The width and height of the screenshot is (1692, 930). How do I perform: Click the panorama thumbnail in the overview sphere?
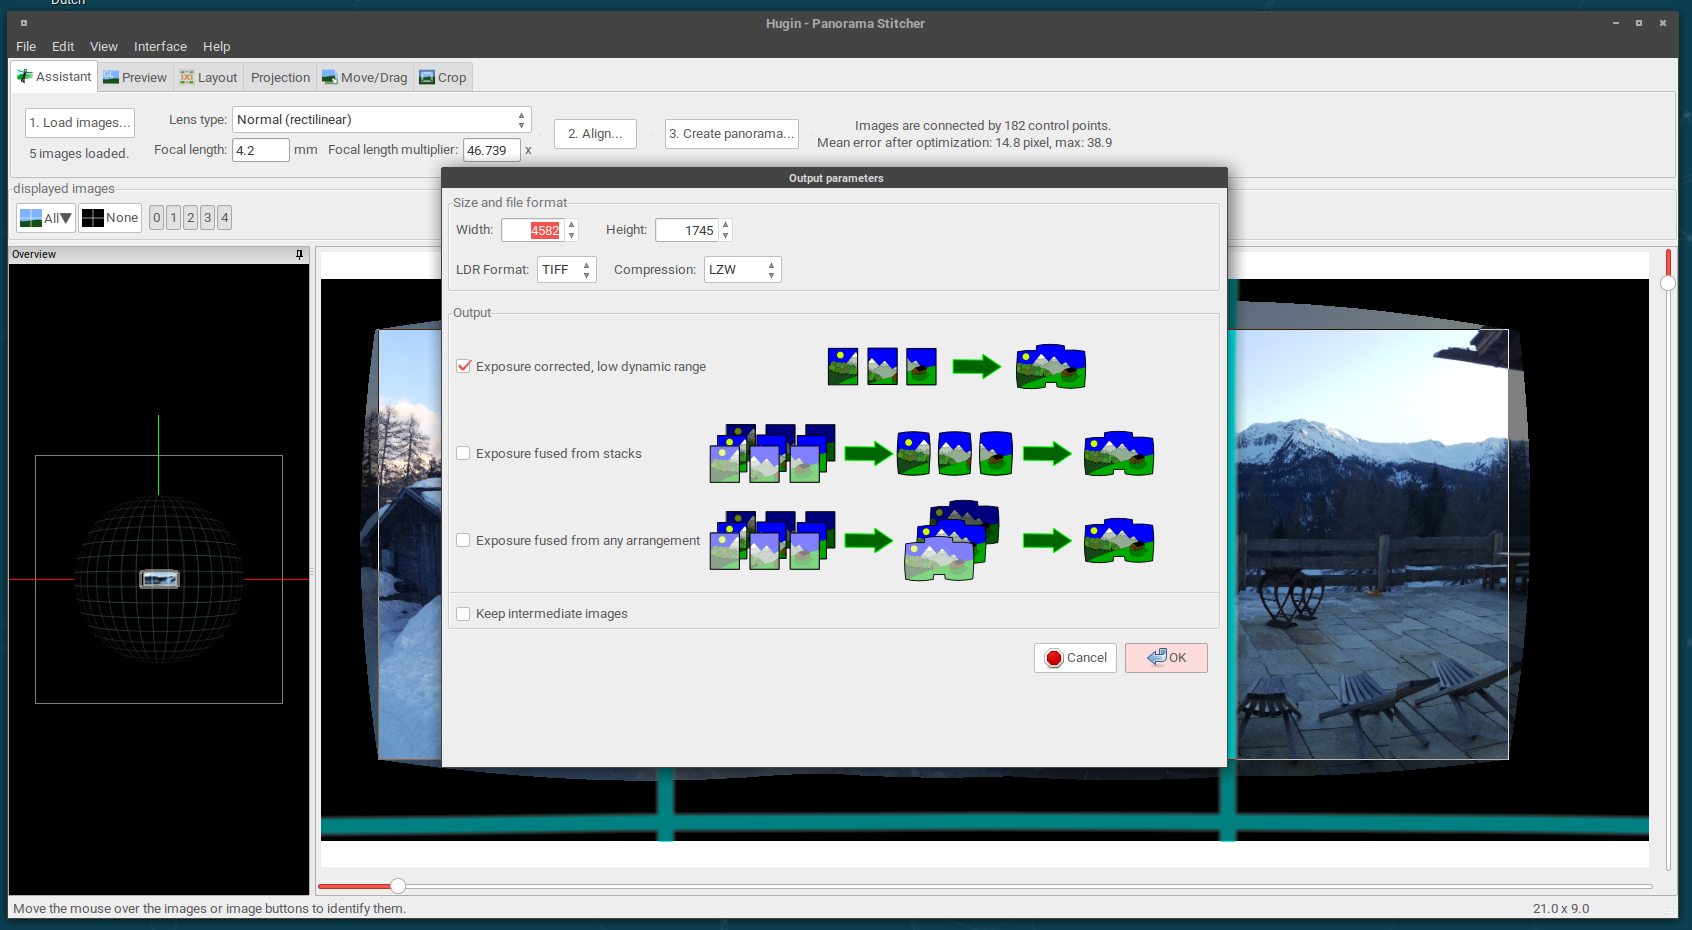coord(159,579)
